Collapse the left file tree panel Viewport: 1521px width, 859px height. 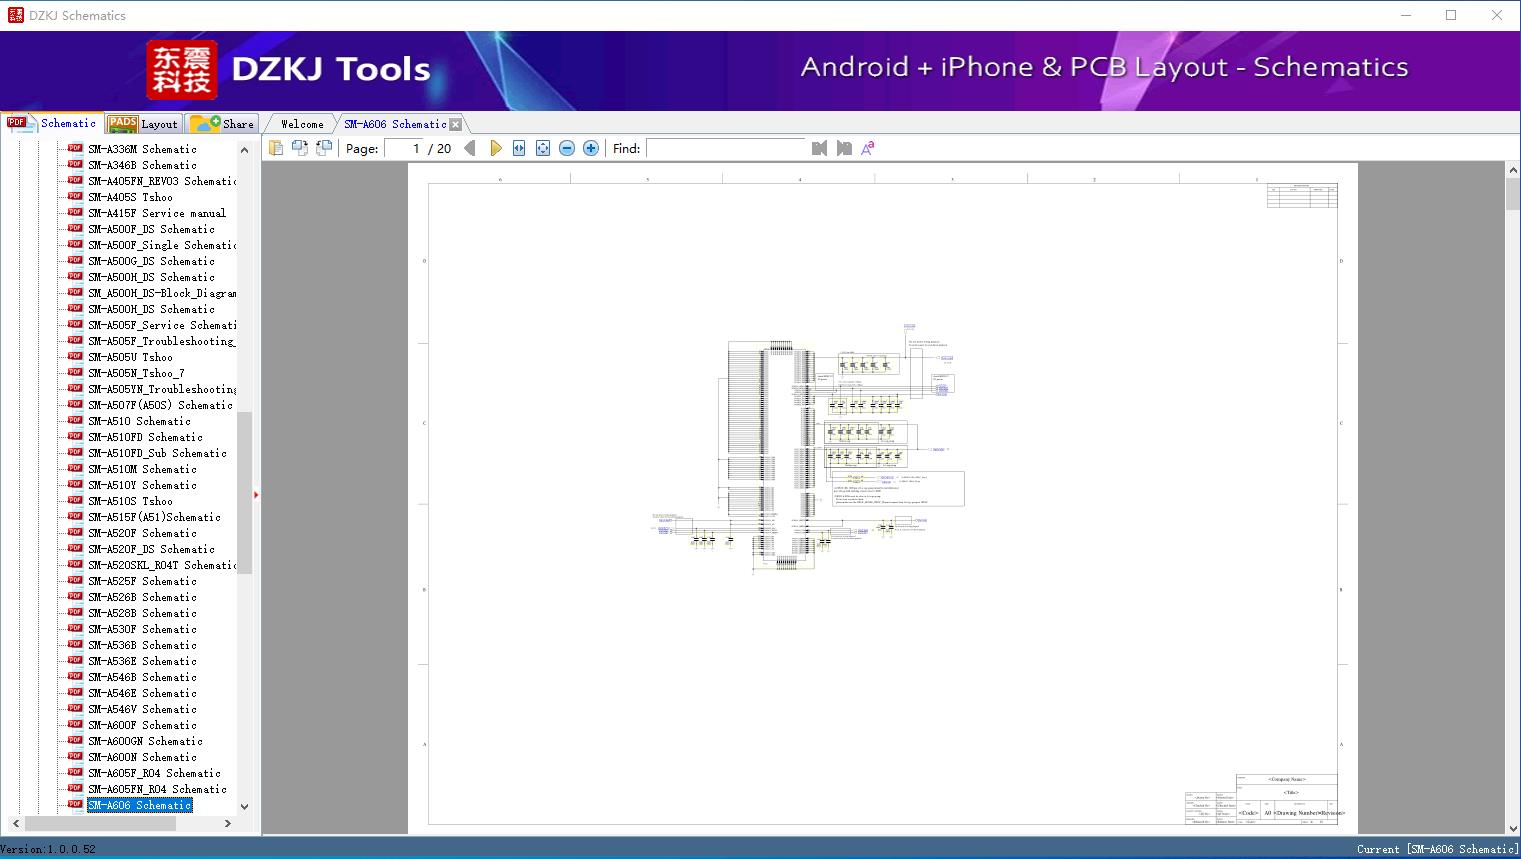[256, 495]
